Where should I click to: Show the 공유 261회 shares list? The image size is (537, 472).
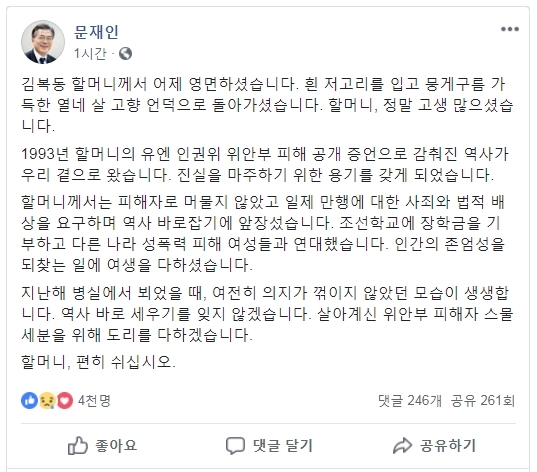[483, 400]
